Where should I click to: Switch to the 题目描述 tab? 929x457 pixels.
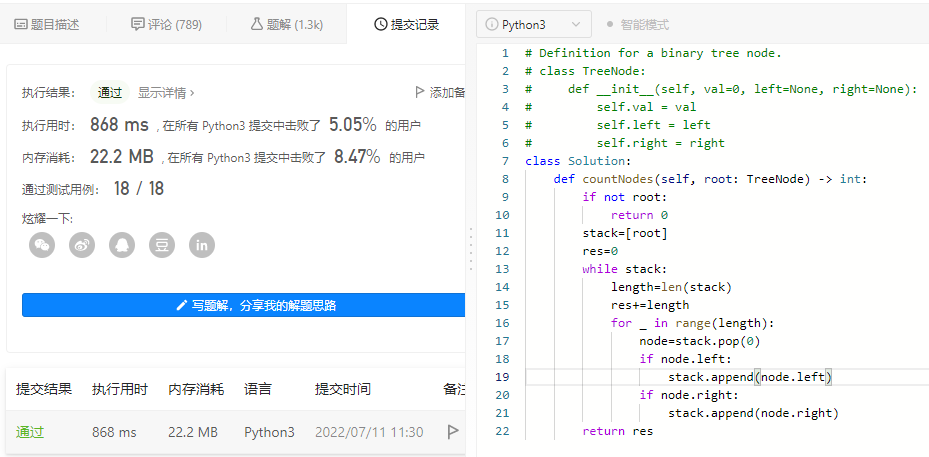coord(47,24)
